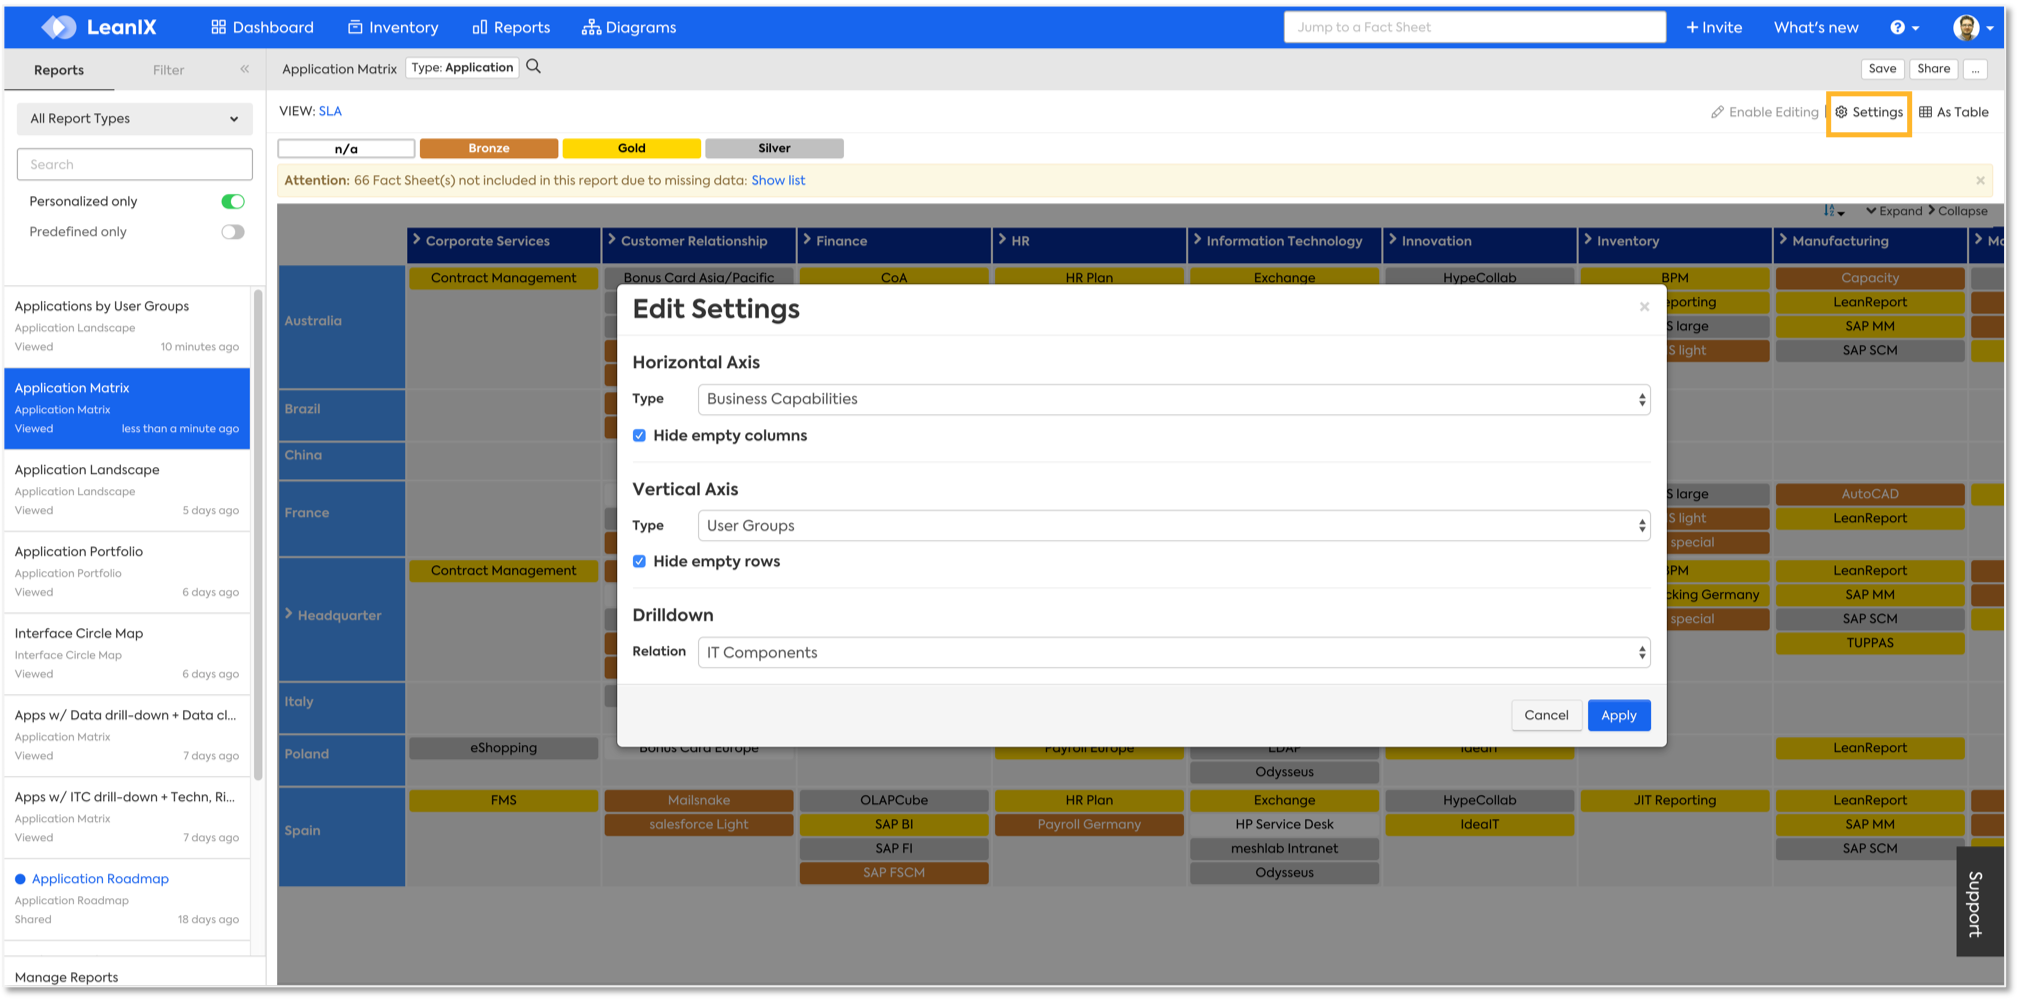The height and width of the screenshot is (999, 2018).
Task: Click the Jump to a Fact Sheet field
Action: click(1474, 27)
